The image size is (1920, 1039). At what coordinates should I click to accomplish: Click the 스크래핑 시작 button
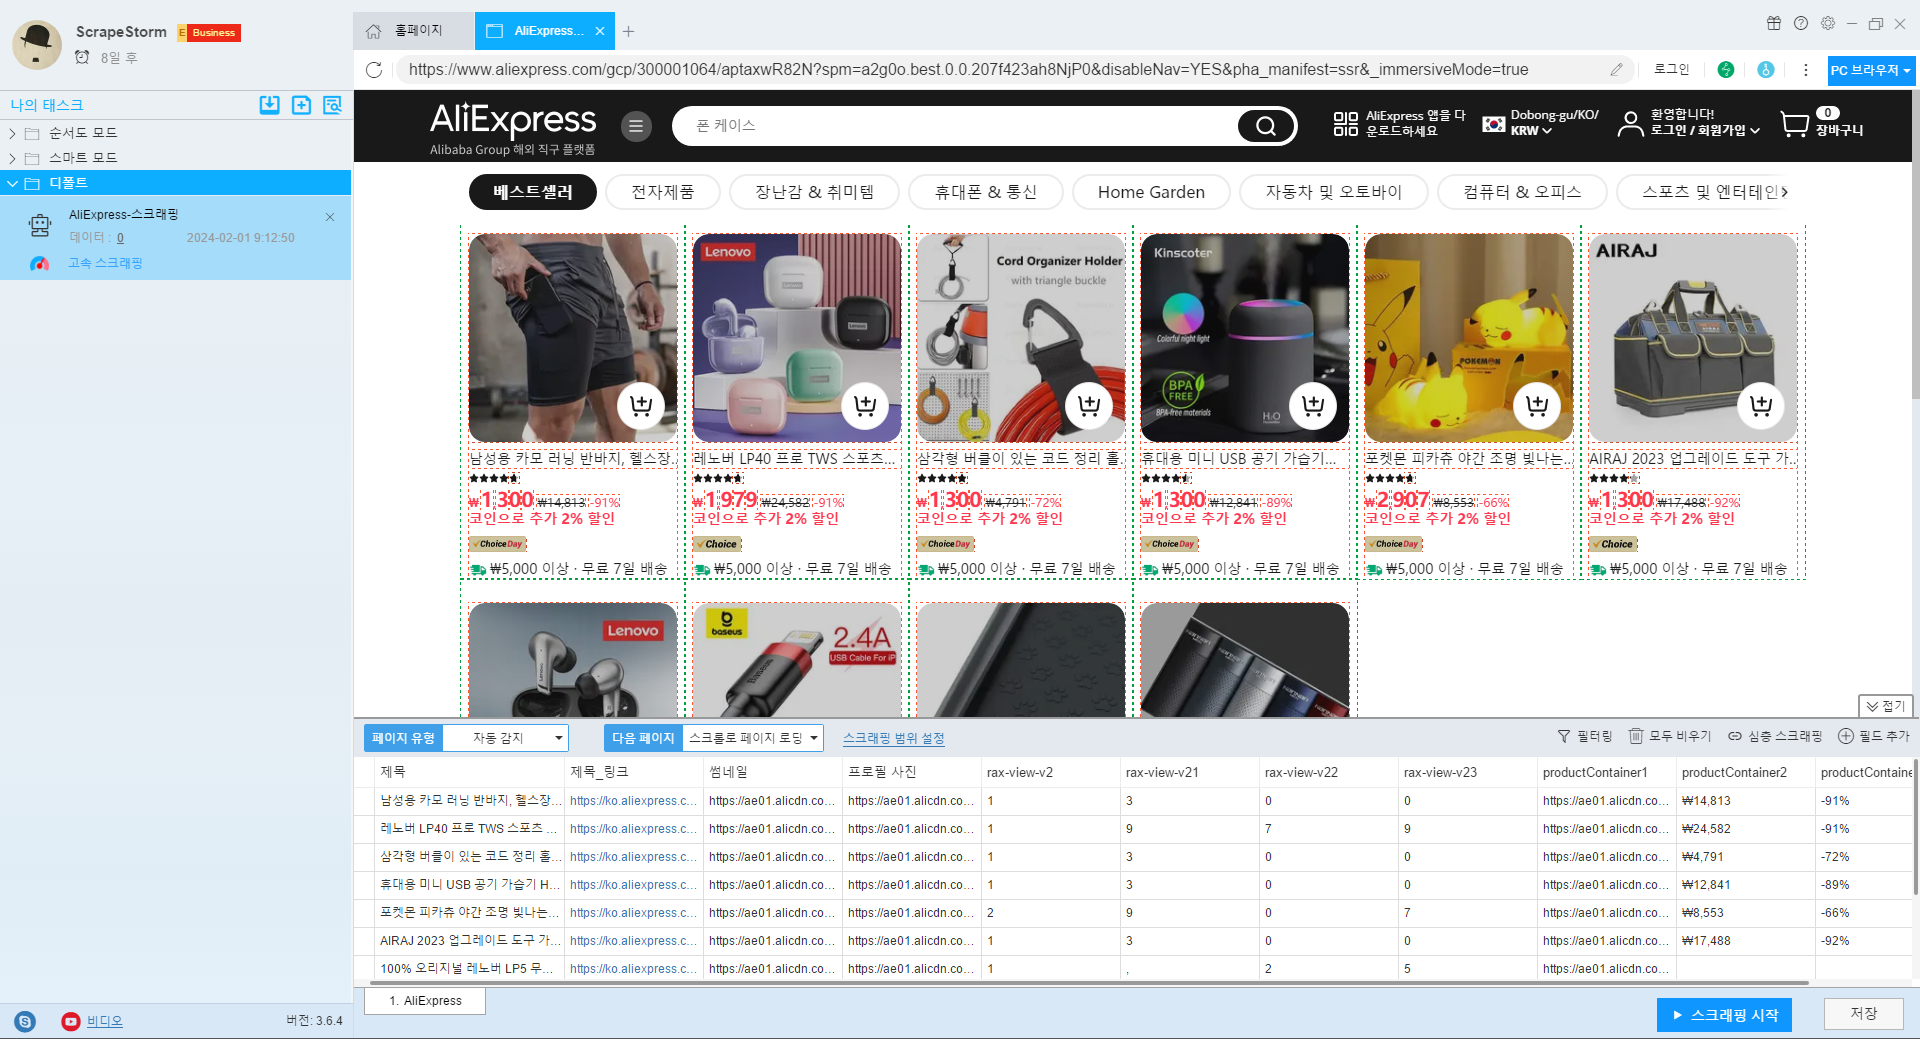(x=1724, y=1015)
